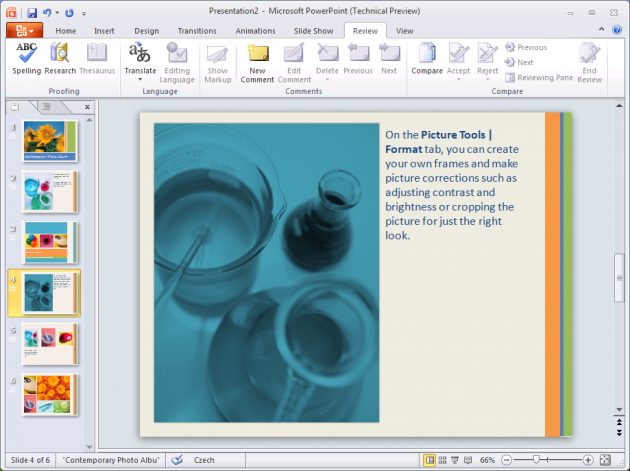The image size is (630, 471).
Task: Switch to the View tab
Action: (404, 31)
